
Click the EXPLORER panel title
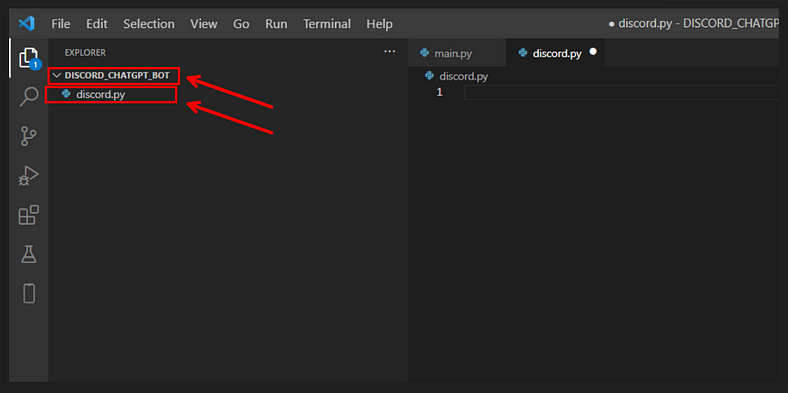(85, 53)
